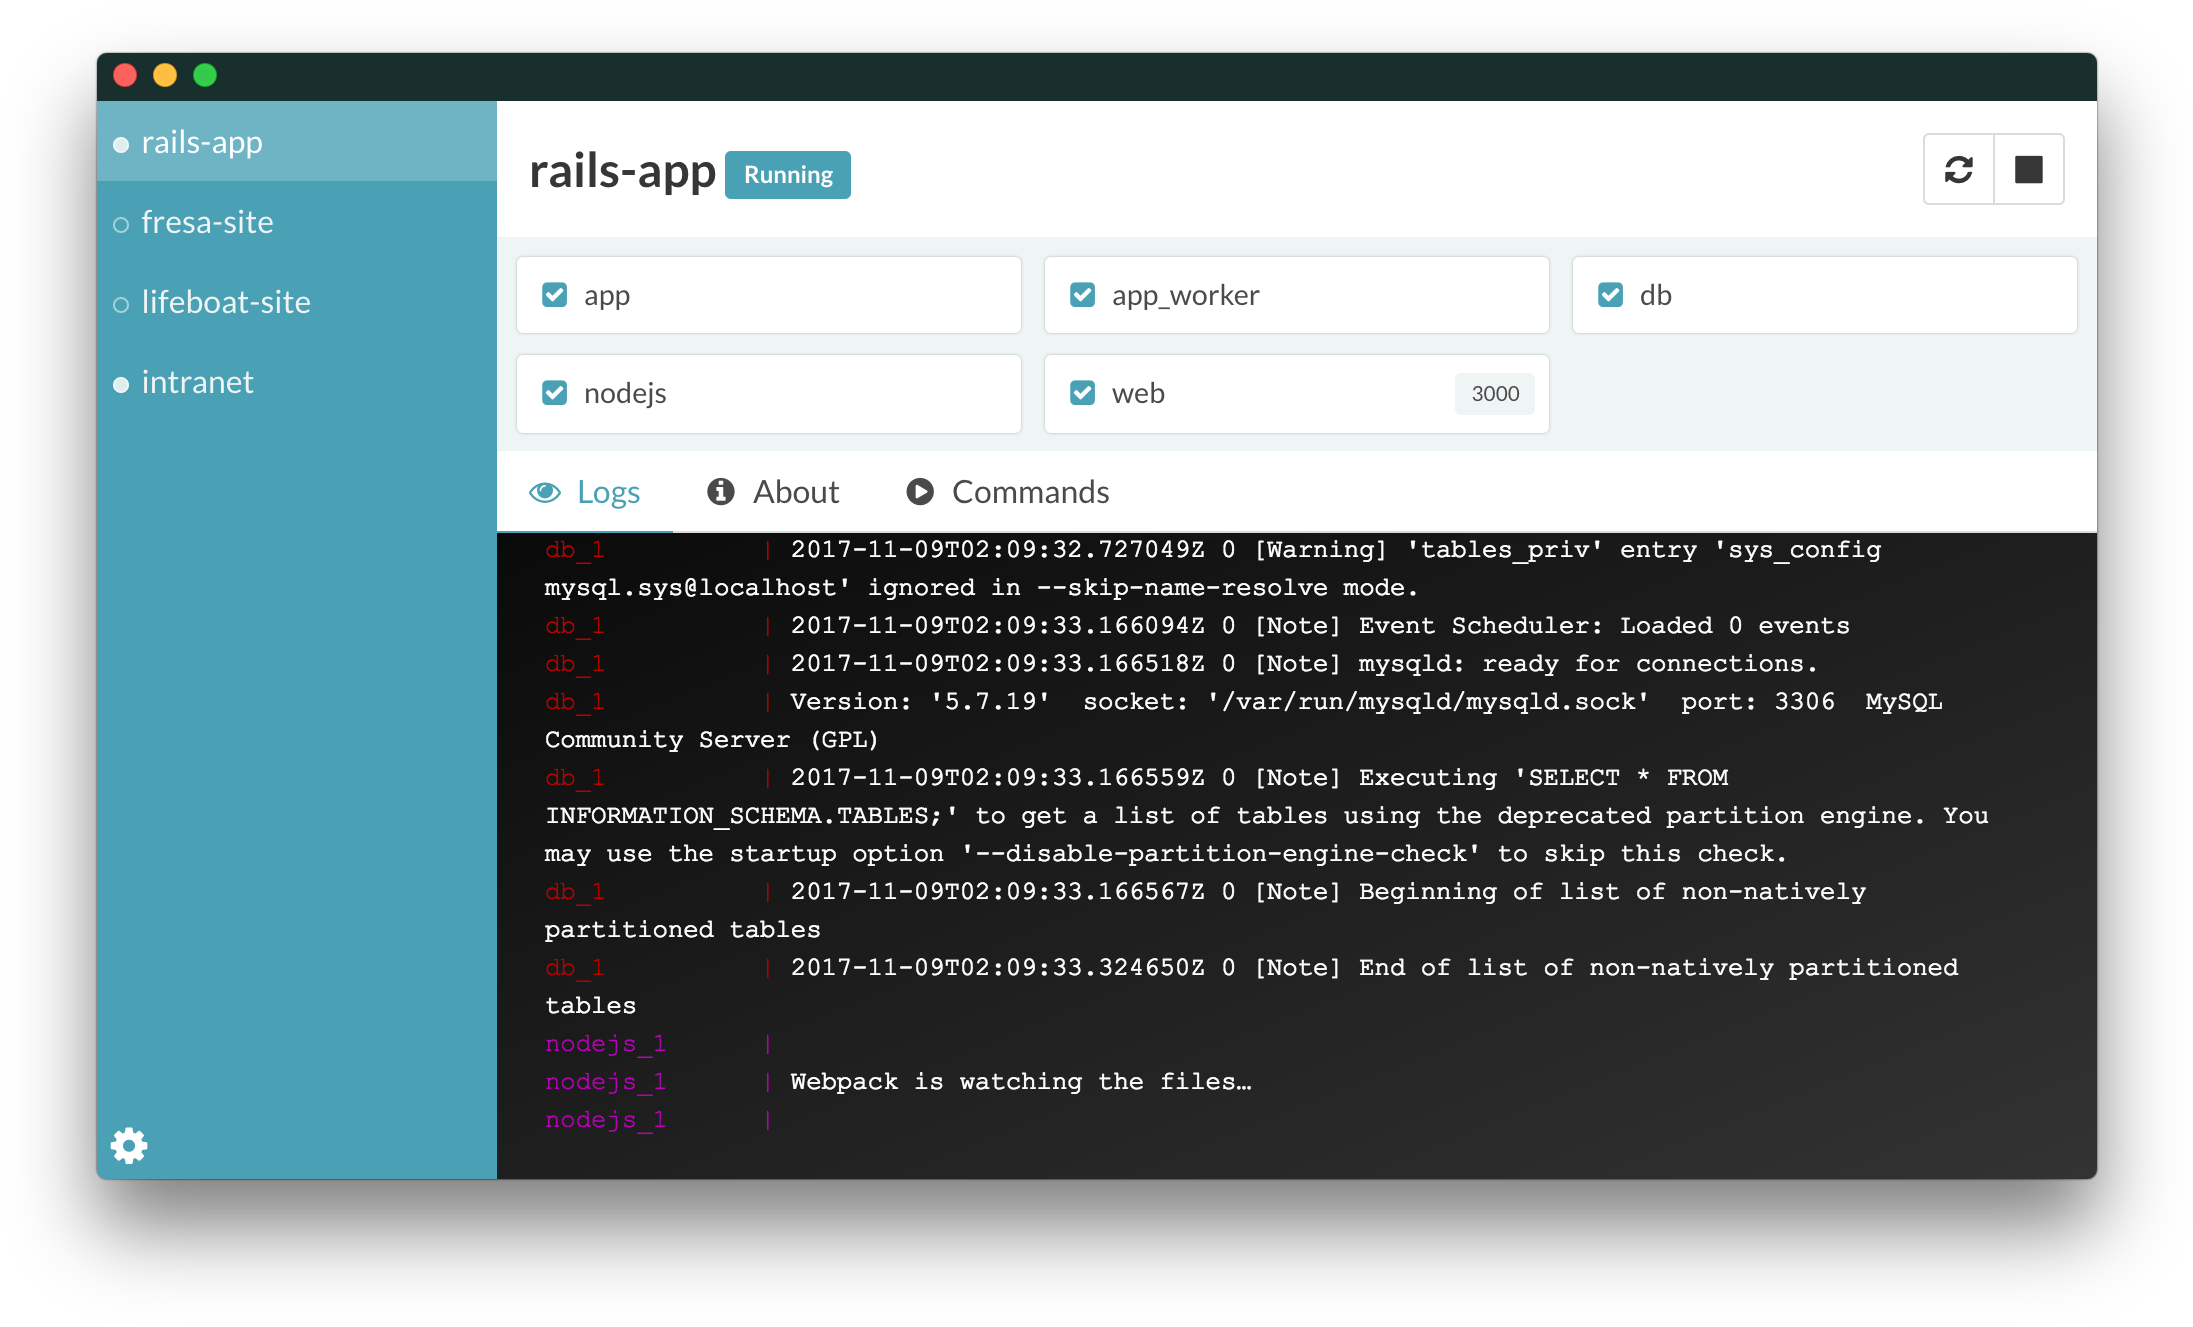Click the info icon next to About
The height and width of the screenshot is (1327, 2193).
point(719,491)
